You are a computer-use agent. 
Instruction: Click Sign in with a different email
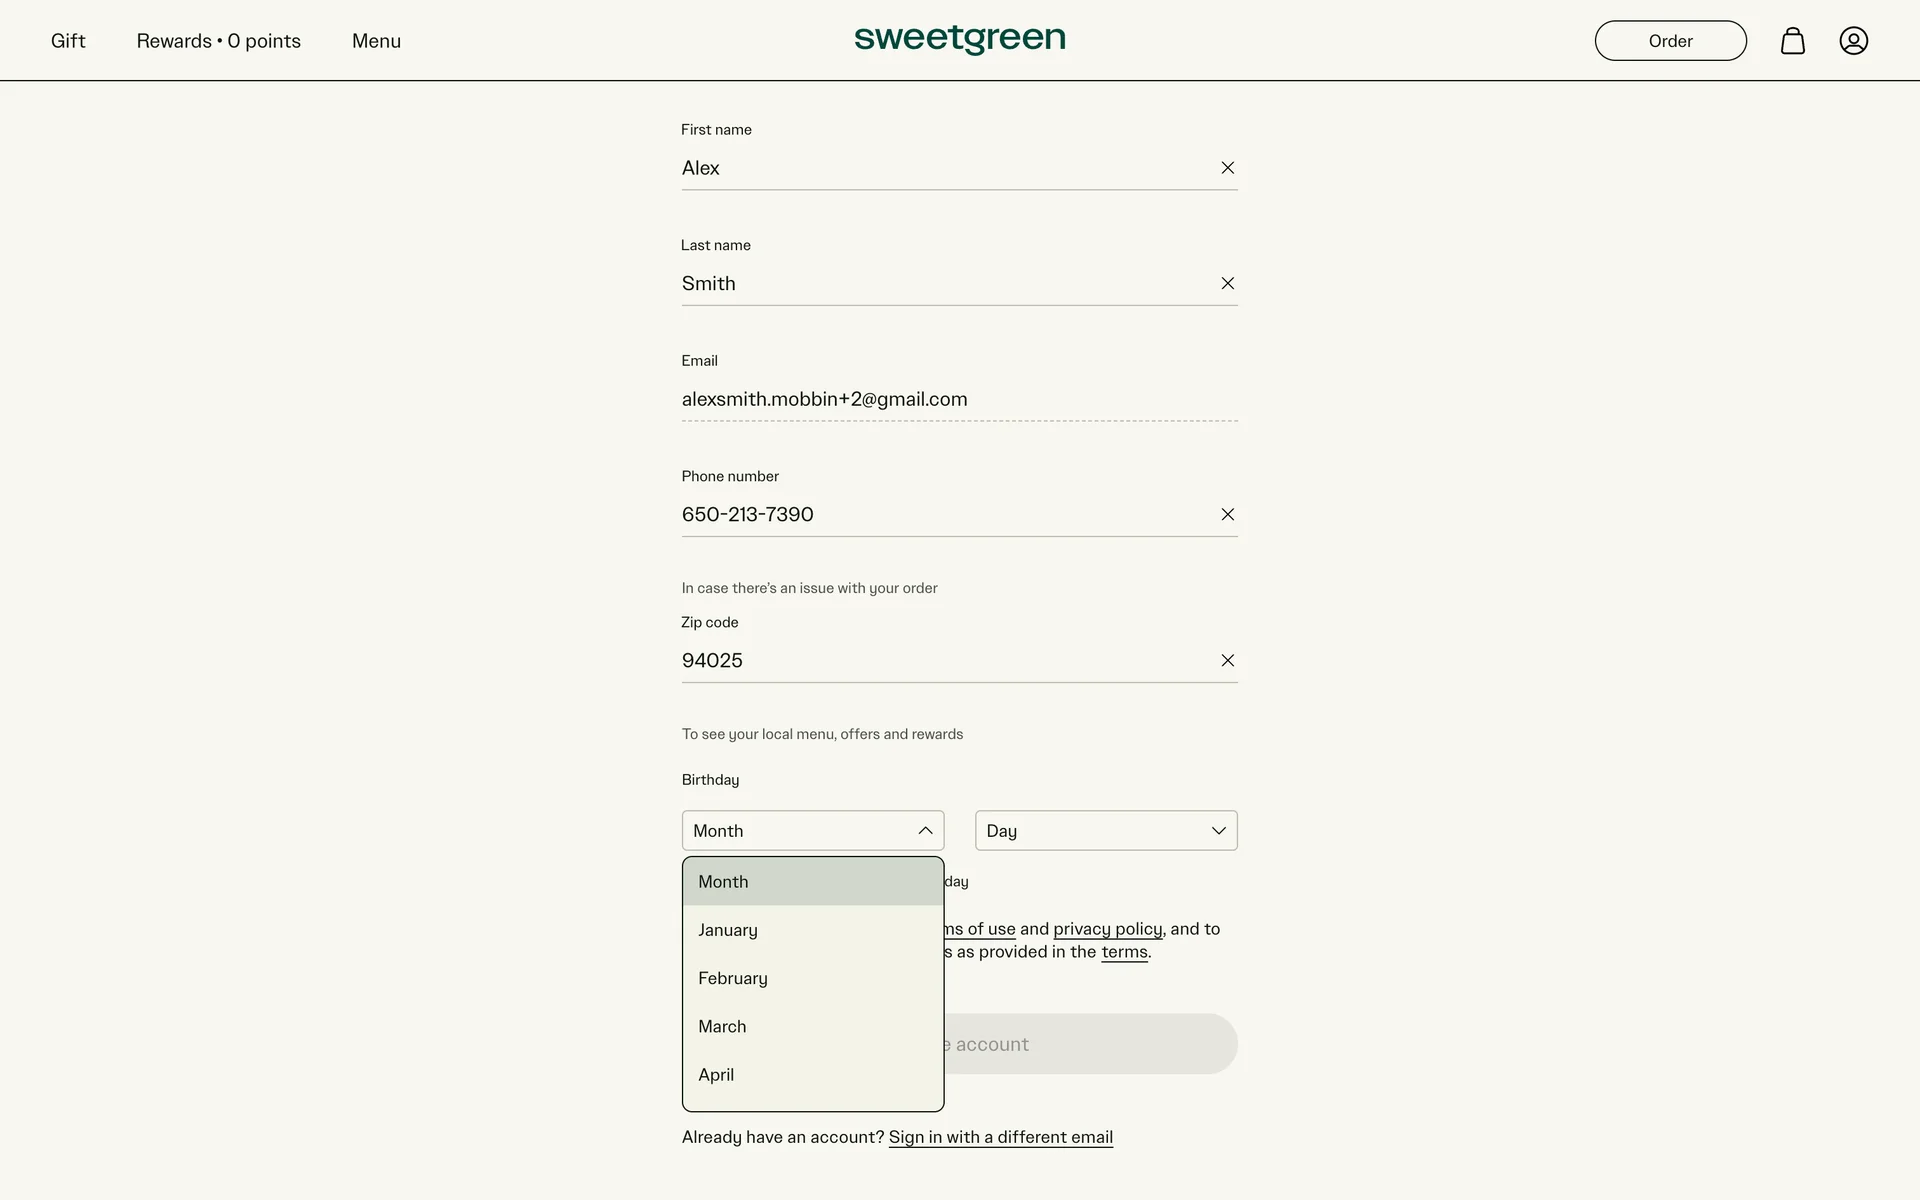coord(1000,1137)
